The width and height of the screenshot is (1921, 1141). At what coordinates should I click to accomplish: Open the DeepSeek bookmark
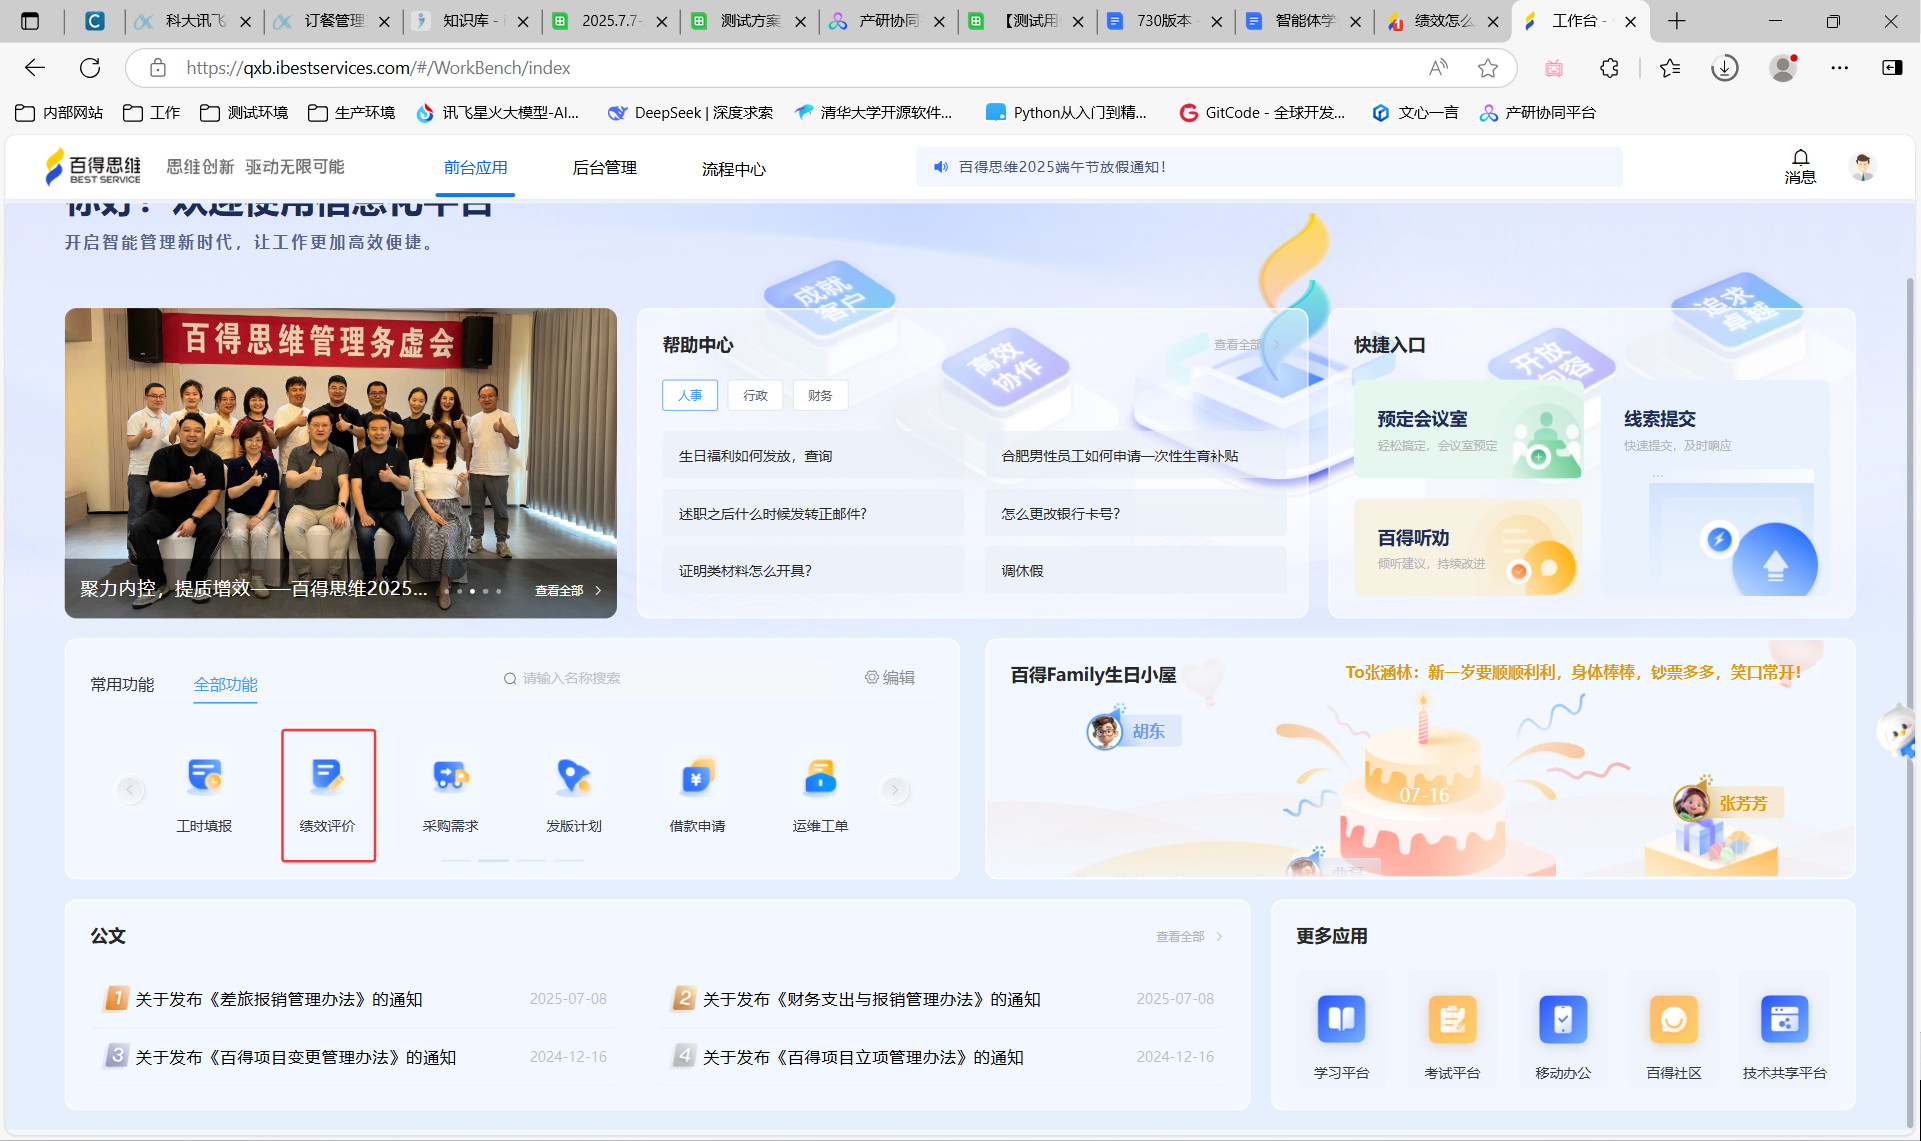pos(691,113)
